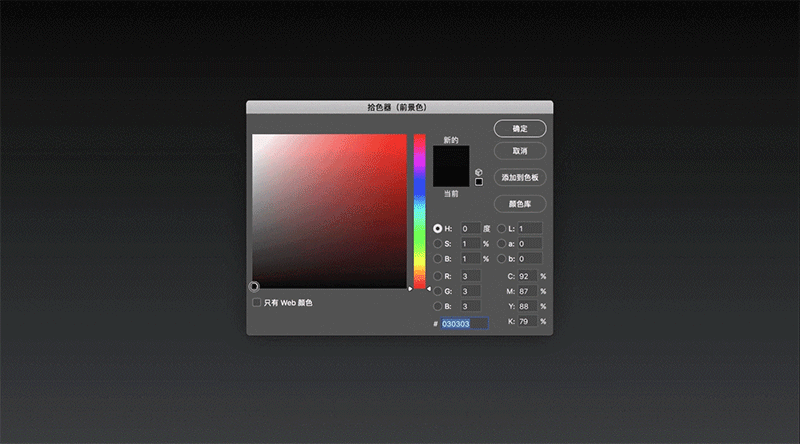Click the 新的 label above swatch

pyautogui.click(x=451, y=140)
